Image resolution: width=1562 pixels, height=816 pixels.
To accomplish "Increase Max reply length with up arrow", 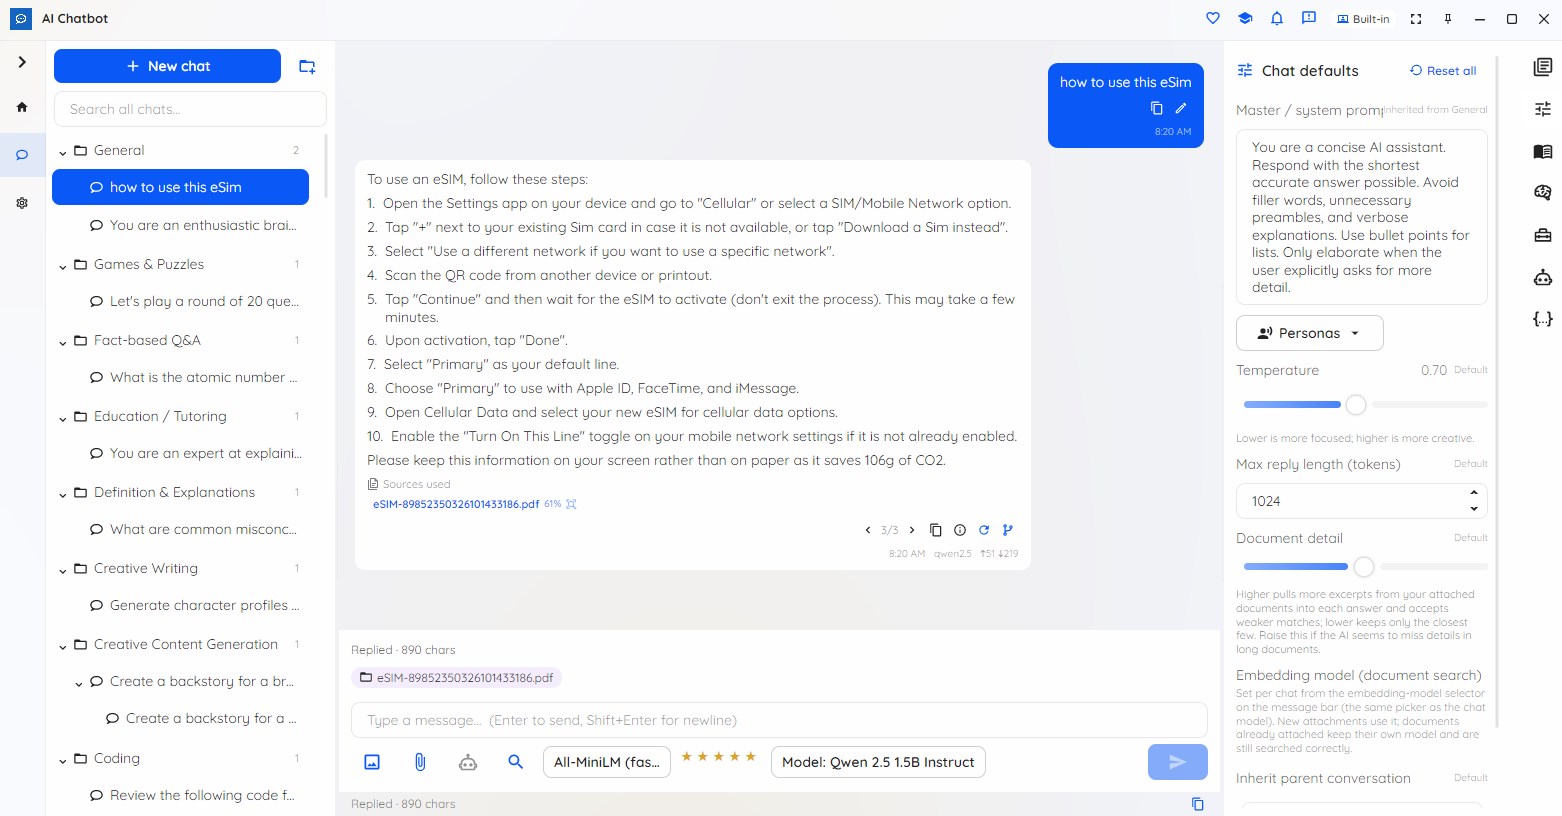I will [1474, 493].
